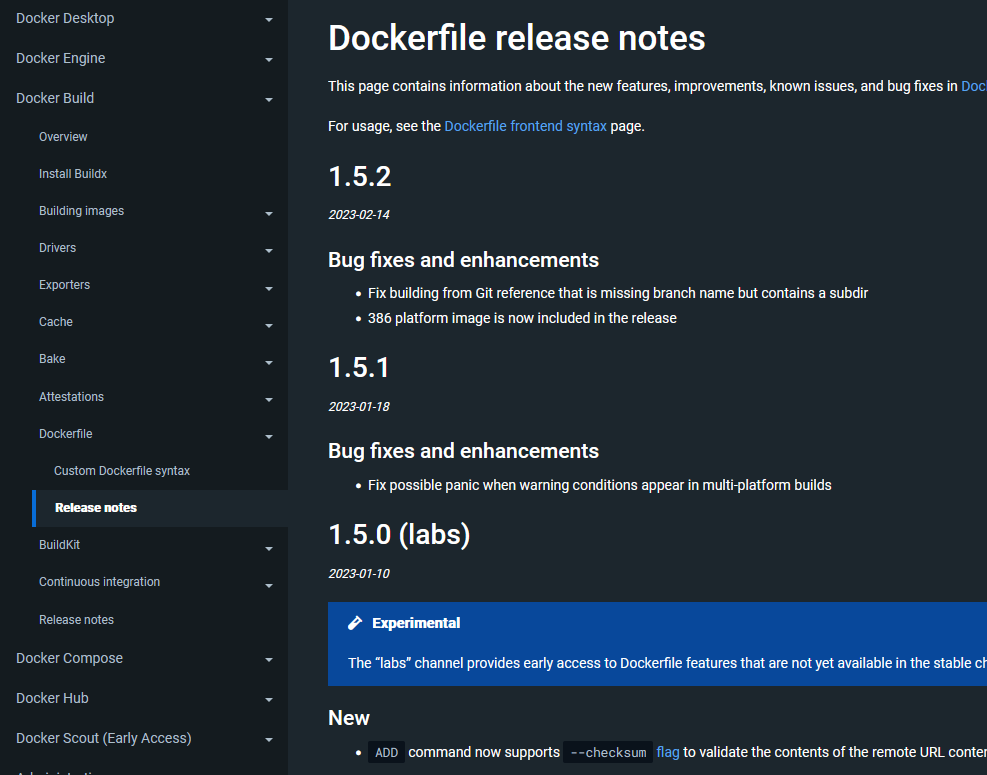
Task: Click the 2023-01-18 release date
Action: point(359,407)
